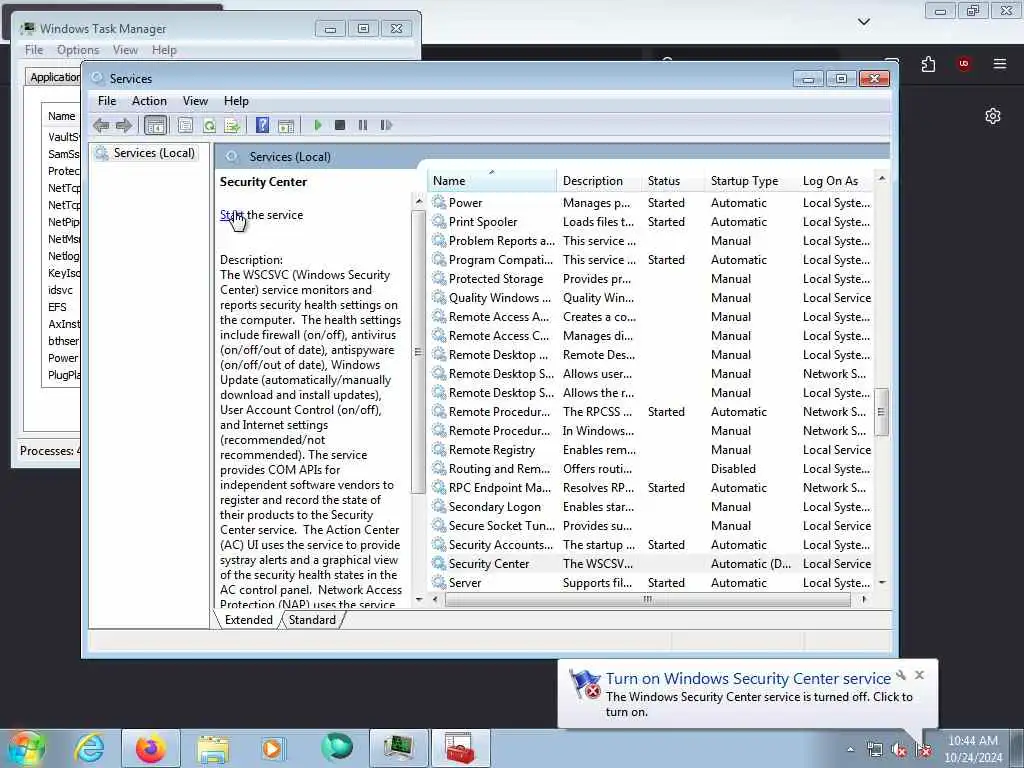
Task: Click the Show/Hide Action Pane toolbar icon
Action: tap(285, 125)
